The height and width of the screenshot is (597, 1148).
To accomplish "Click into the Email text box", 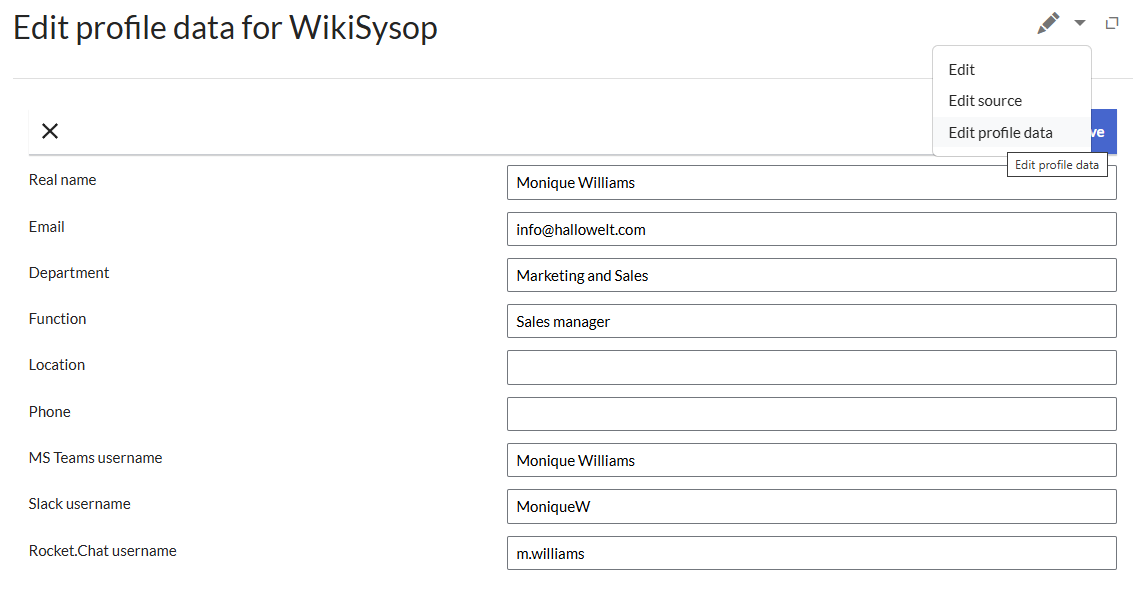I will pyautogui.click(x=811, y=229).
